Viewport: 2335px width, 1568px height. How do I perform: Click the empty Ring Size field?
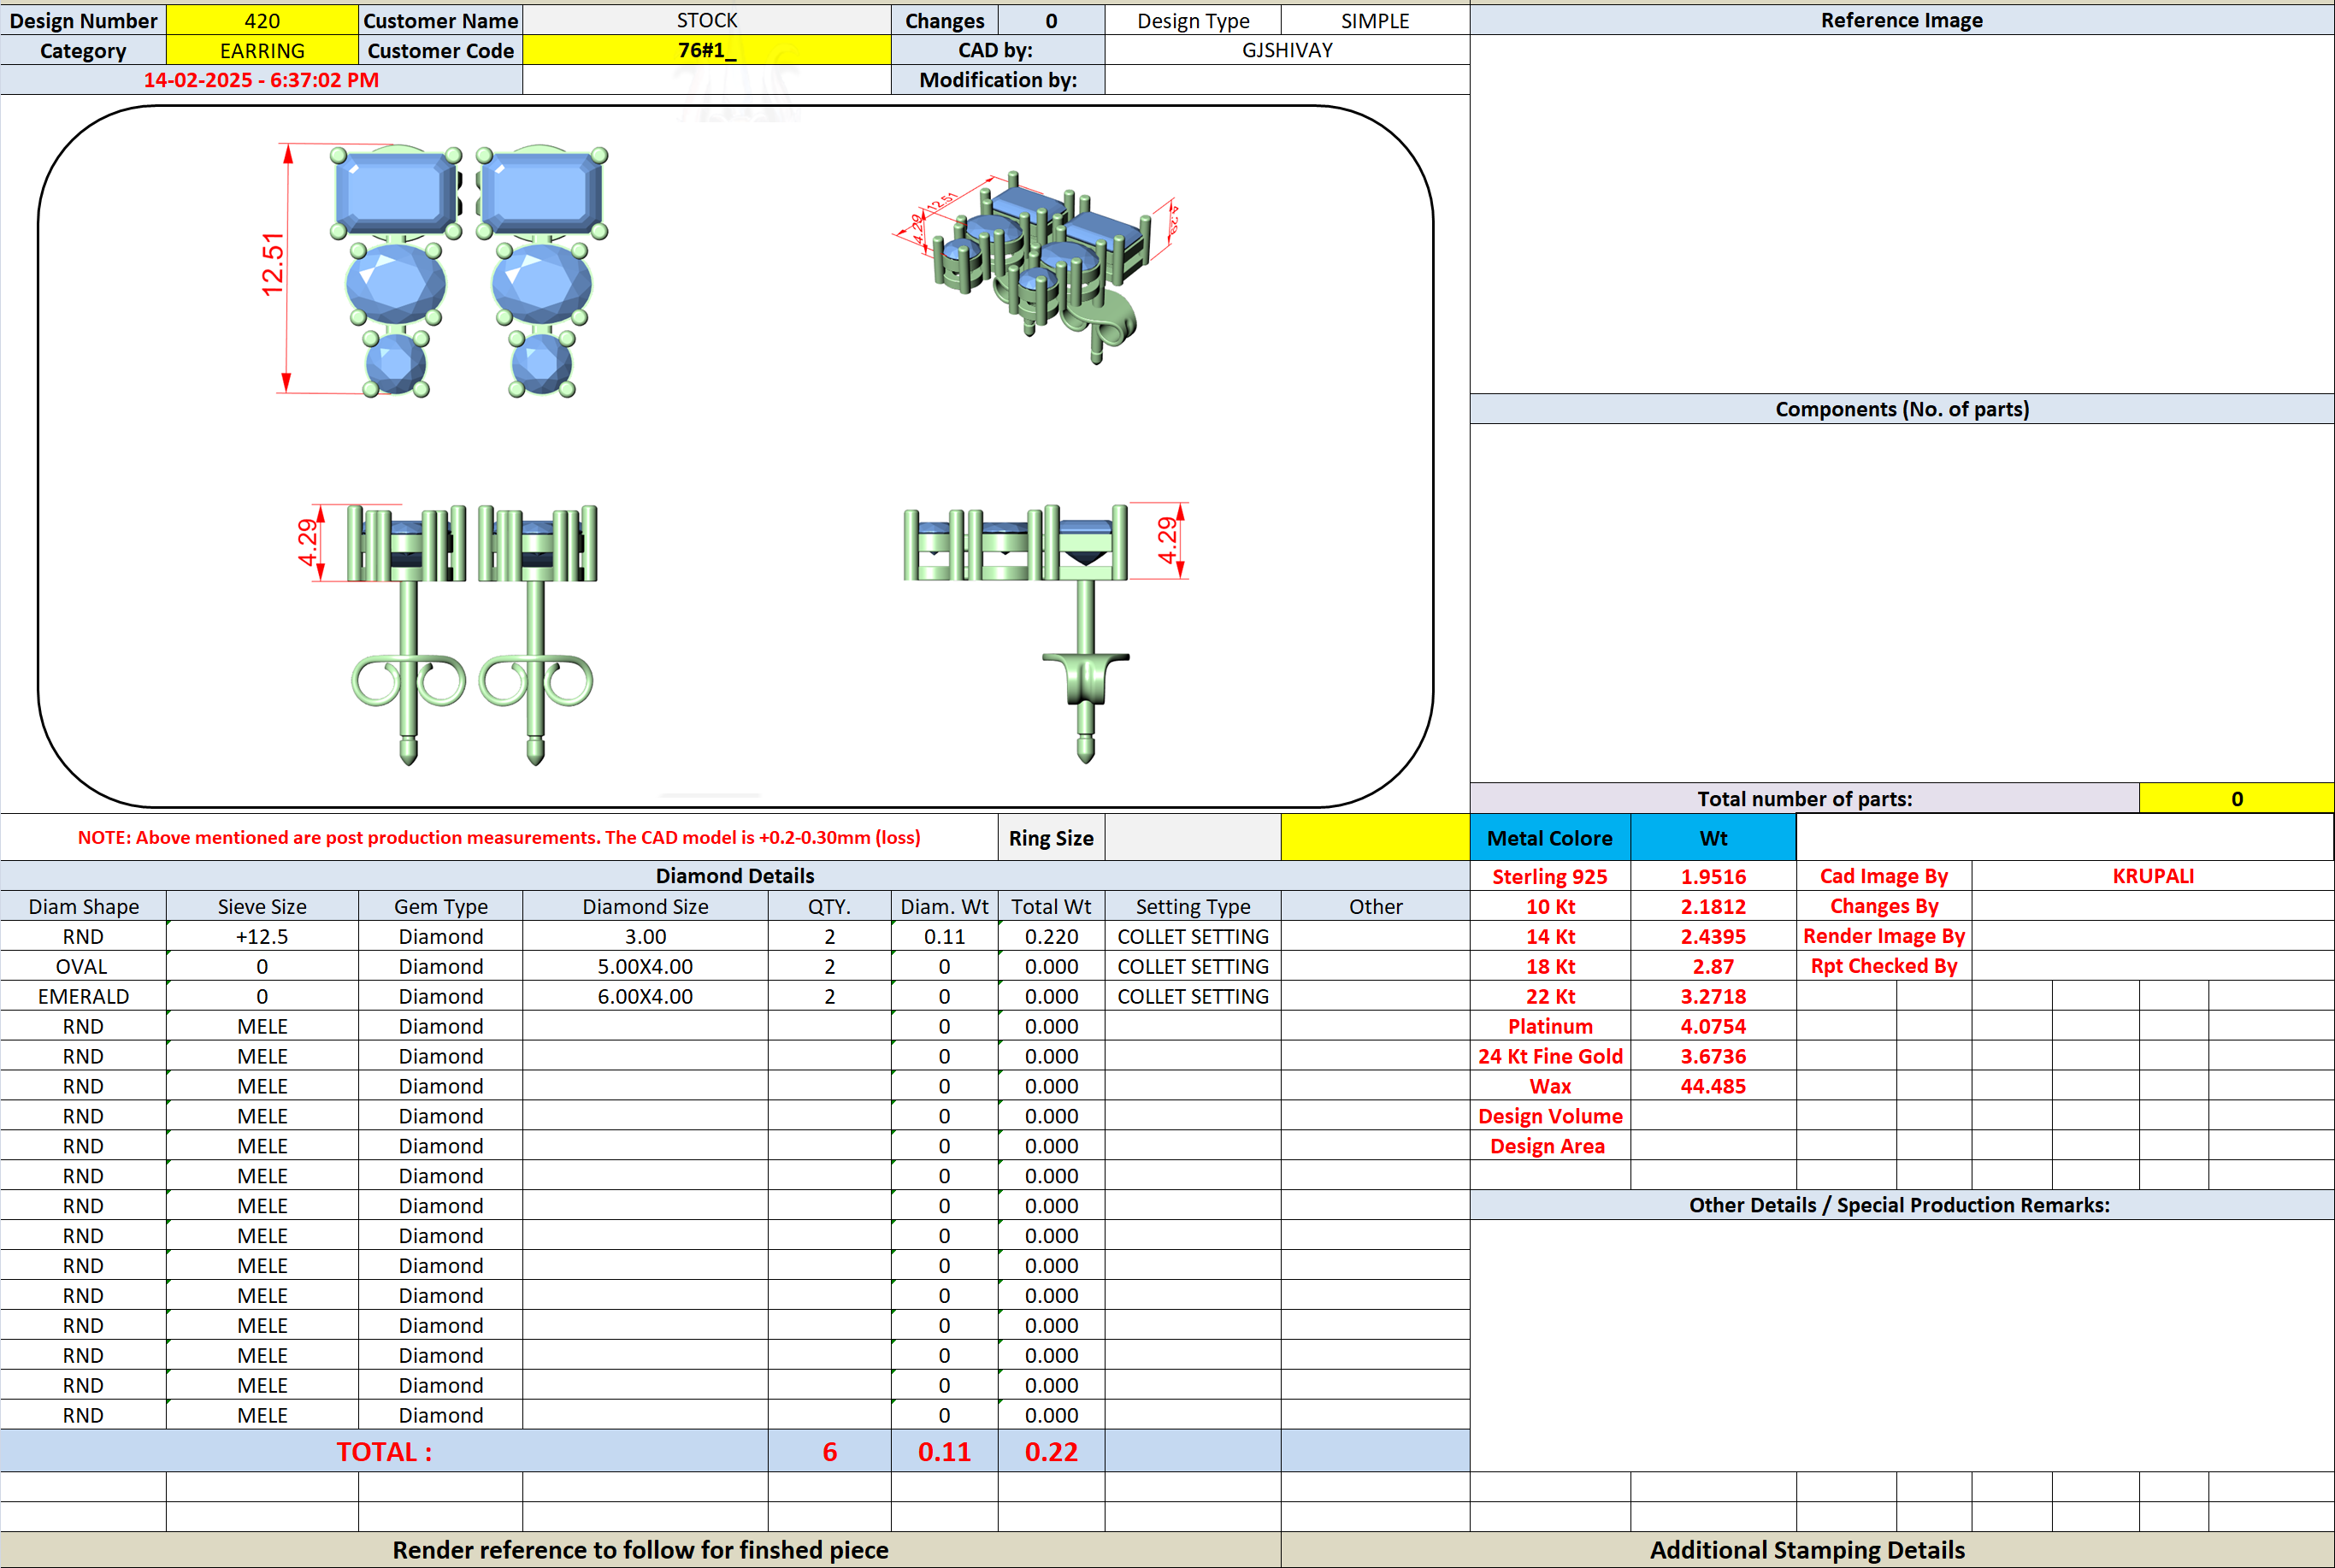click(1192, 838)
